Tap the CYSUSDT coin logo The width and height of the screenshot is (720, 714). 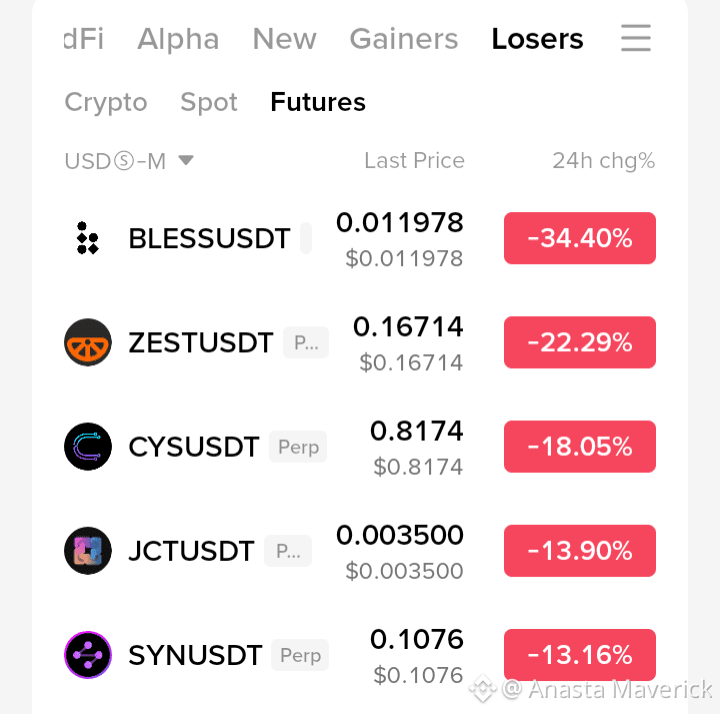88,446
